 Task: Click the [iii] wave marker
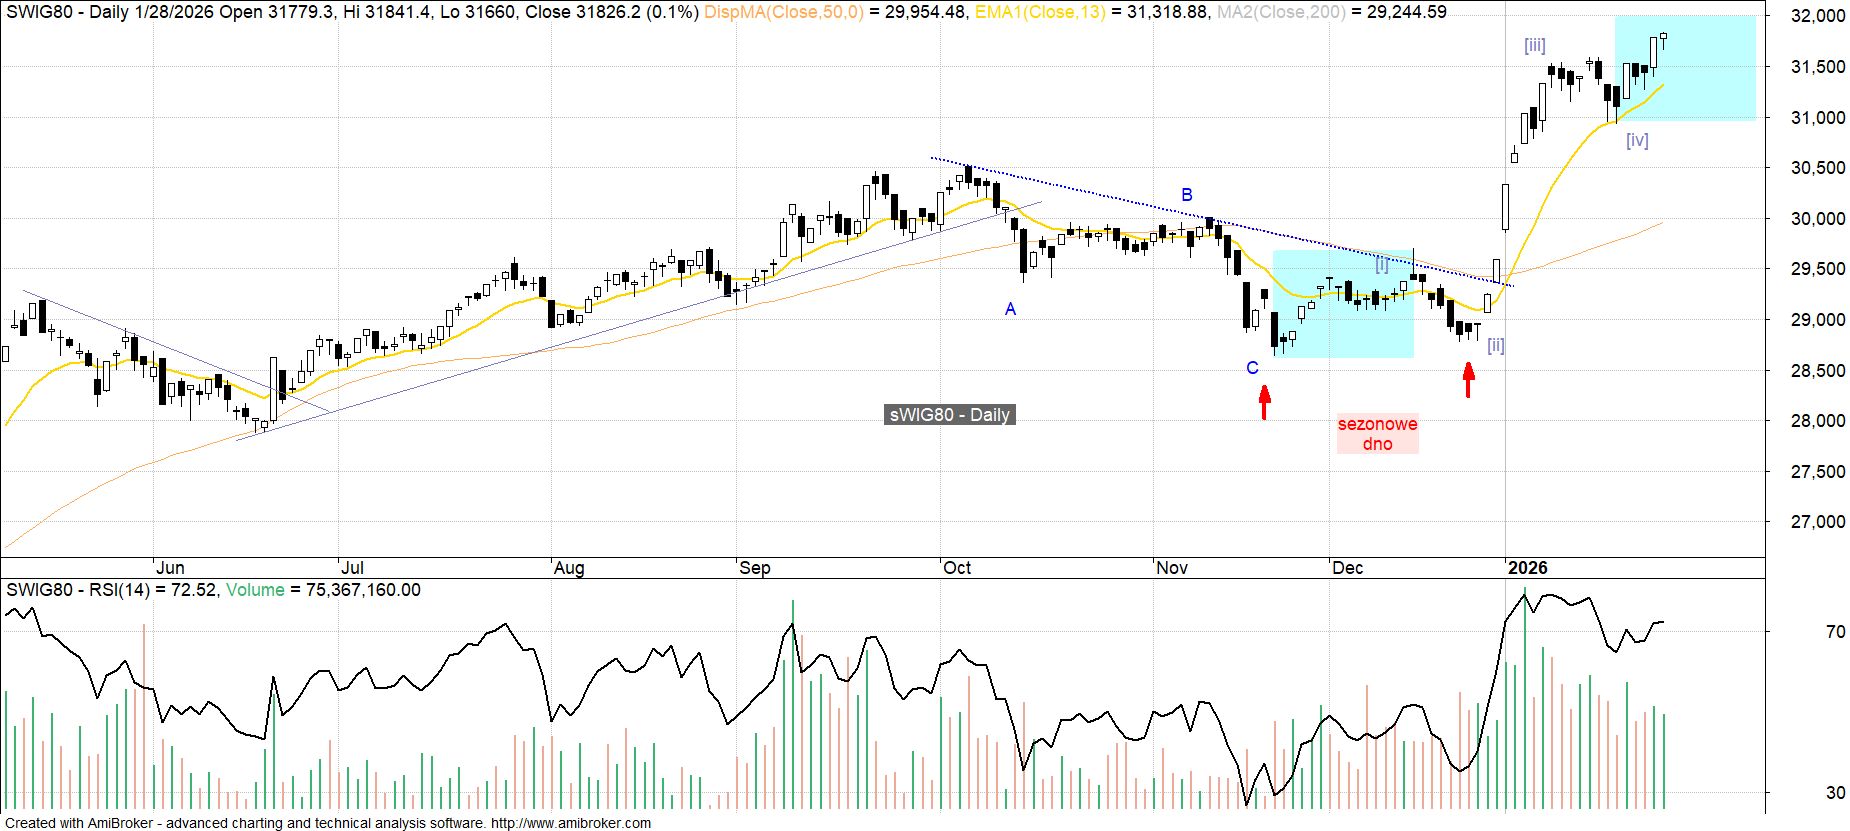(1534, 45)
